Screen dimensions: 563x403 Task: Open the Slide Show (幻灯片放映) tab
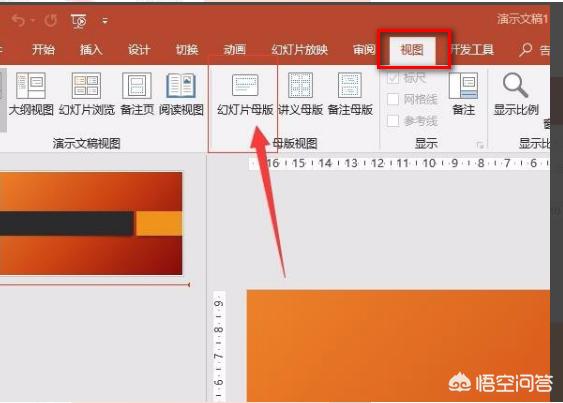coord(299,50)
